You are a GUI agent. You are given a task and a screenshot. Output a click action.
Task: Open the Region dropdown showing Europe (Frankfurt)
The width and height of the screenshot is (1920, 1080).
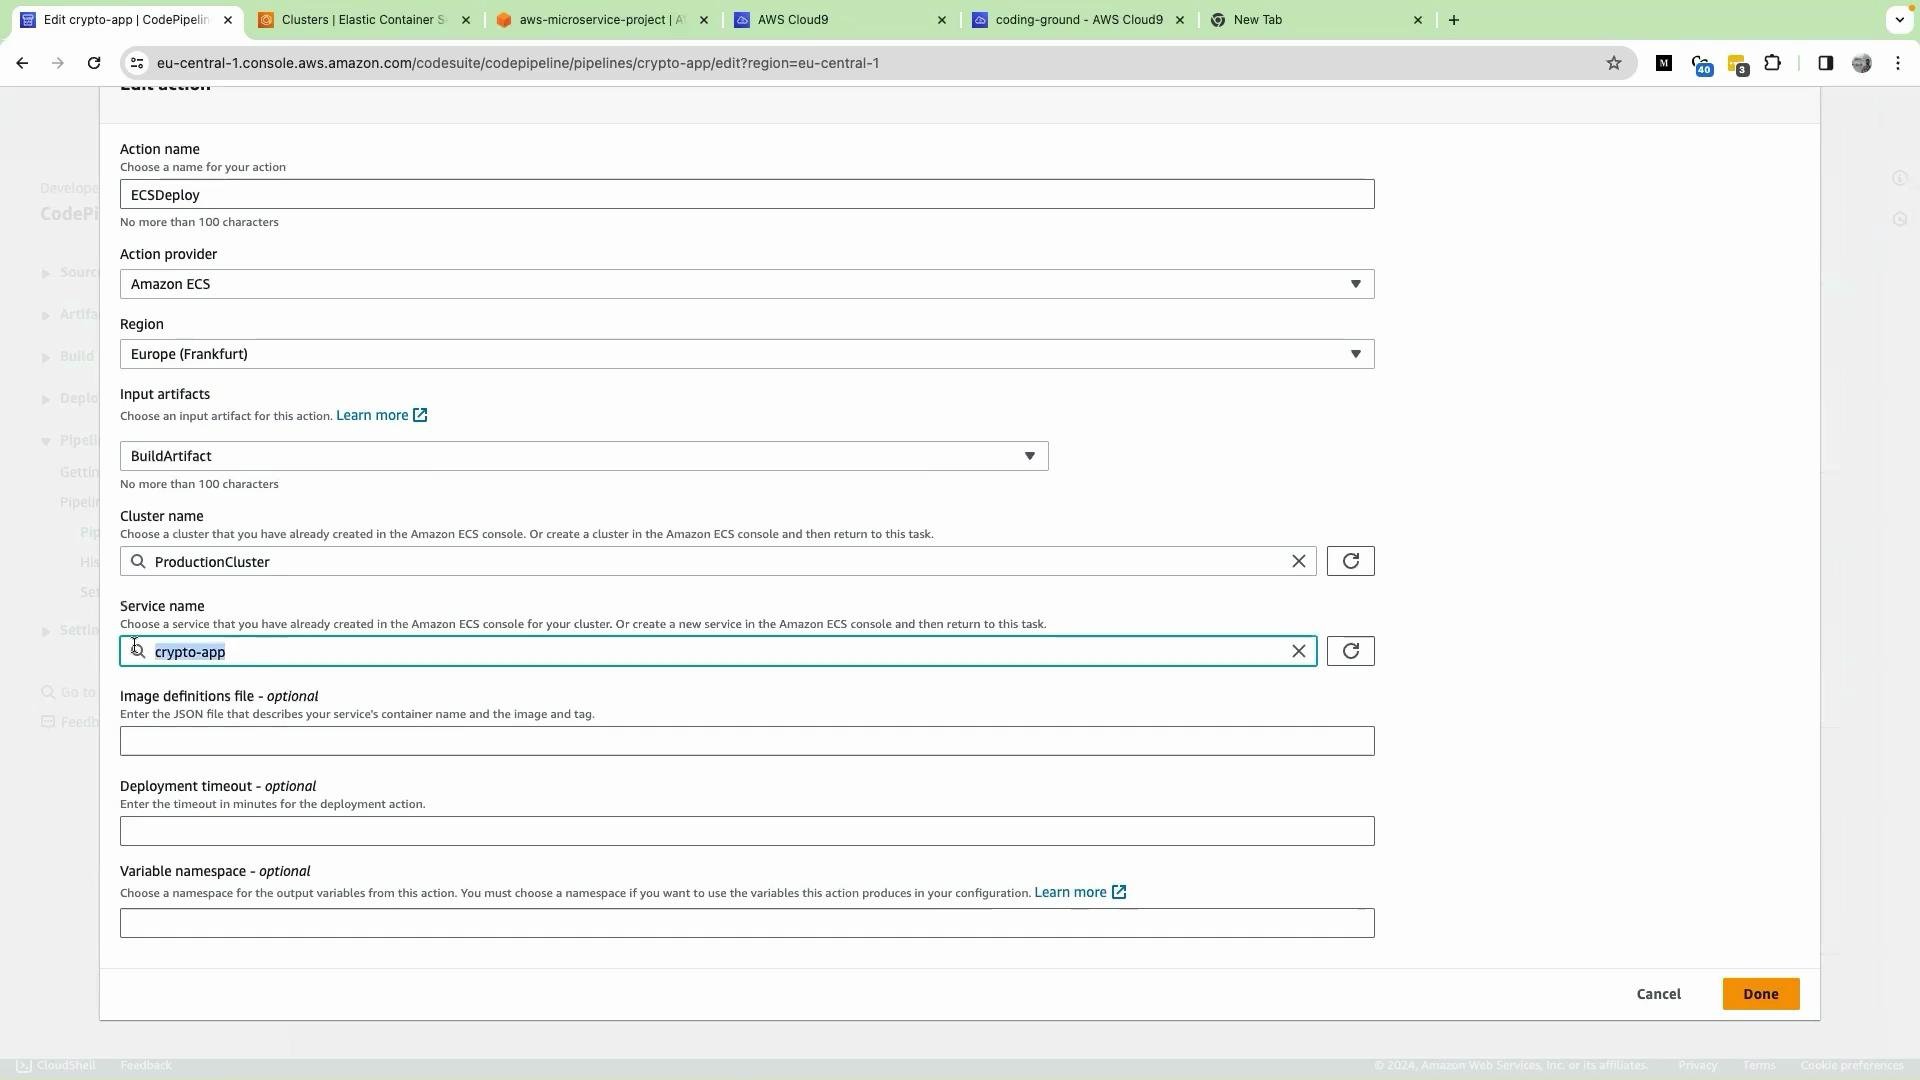pos(747,354)
